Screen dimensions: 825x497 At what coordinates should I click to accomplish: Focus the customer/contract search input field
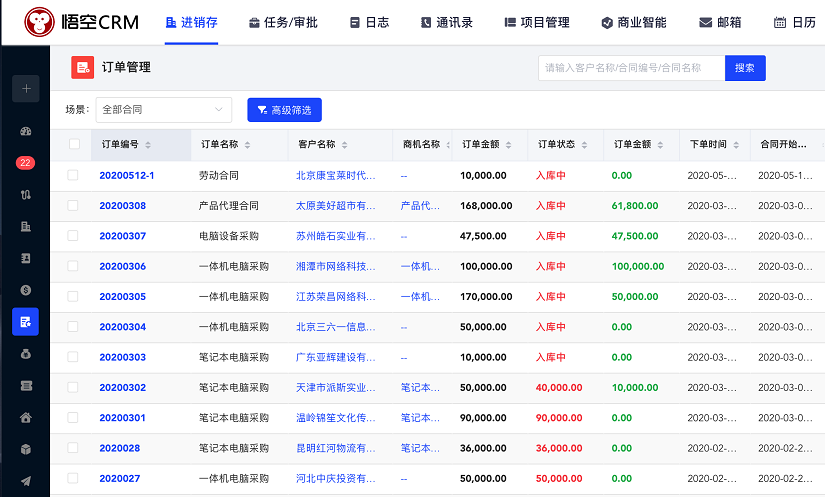click(x=630, y=68)
